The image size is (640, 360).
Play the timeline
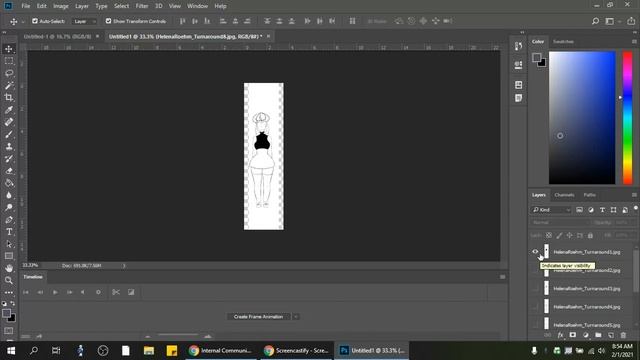[55, 292]
